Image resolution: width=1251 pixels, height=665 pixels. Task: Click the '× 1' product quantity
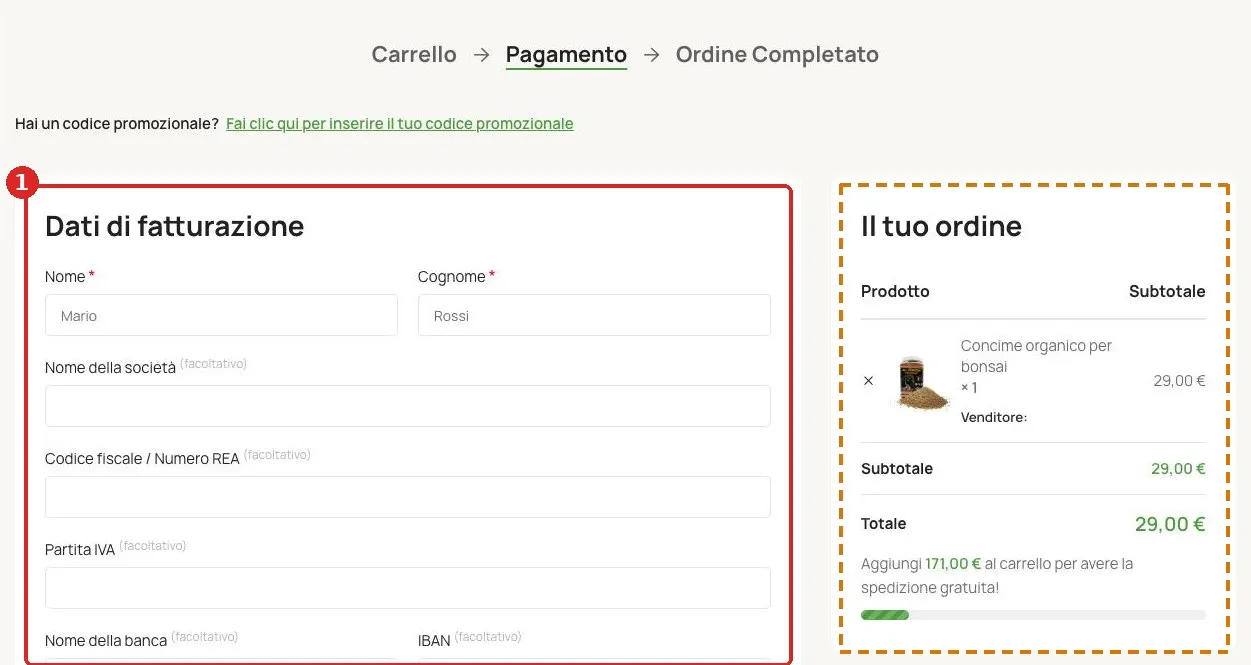point(969,388)
